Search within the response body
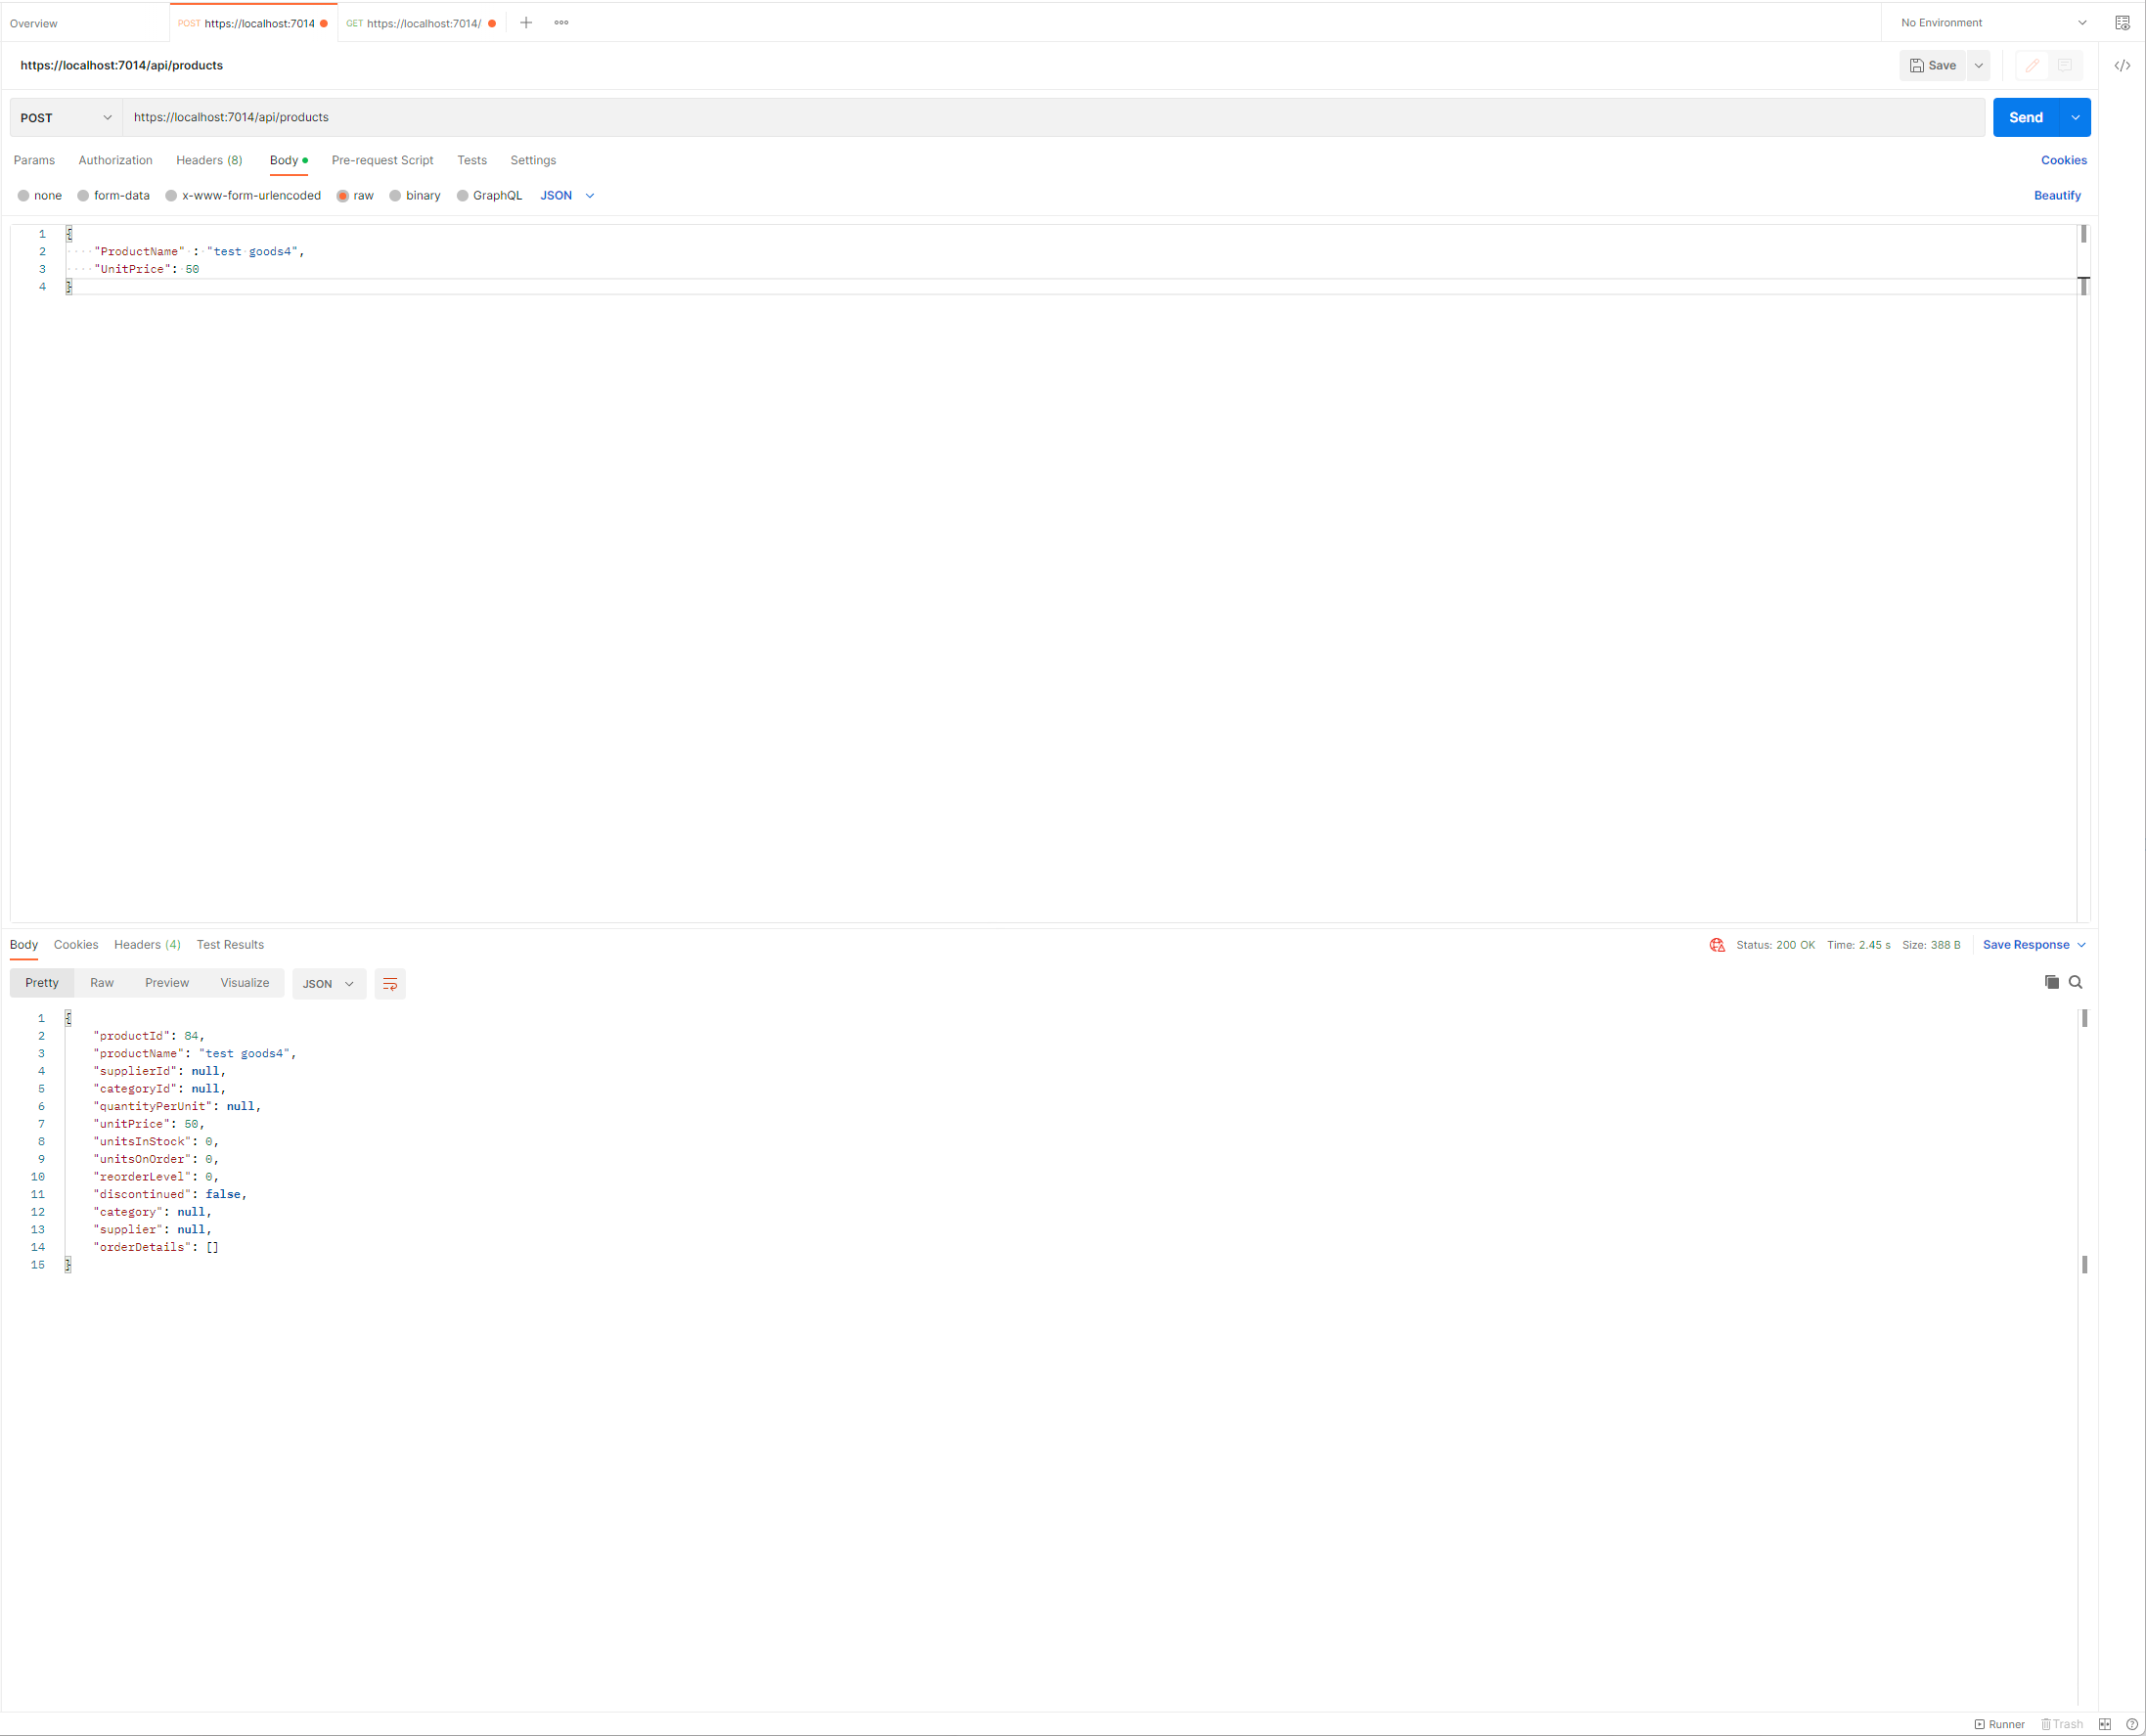Viewport: 2146px width, 1736px height. point(2075,982)
